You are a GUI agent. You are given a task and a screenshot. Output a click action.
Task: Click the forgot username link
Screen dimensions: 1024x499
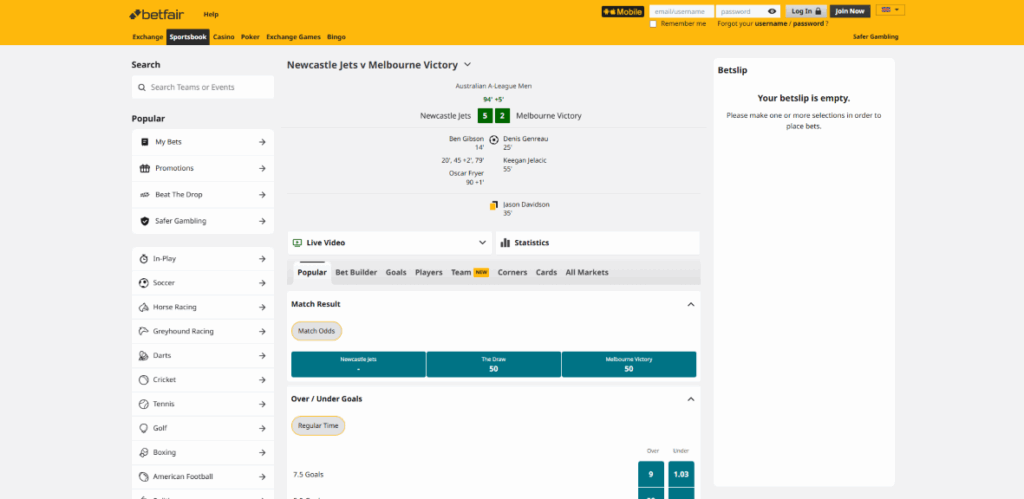(771, 24)
